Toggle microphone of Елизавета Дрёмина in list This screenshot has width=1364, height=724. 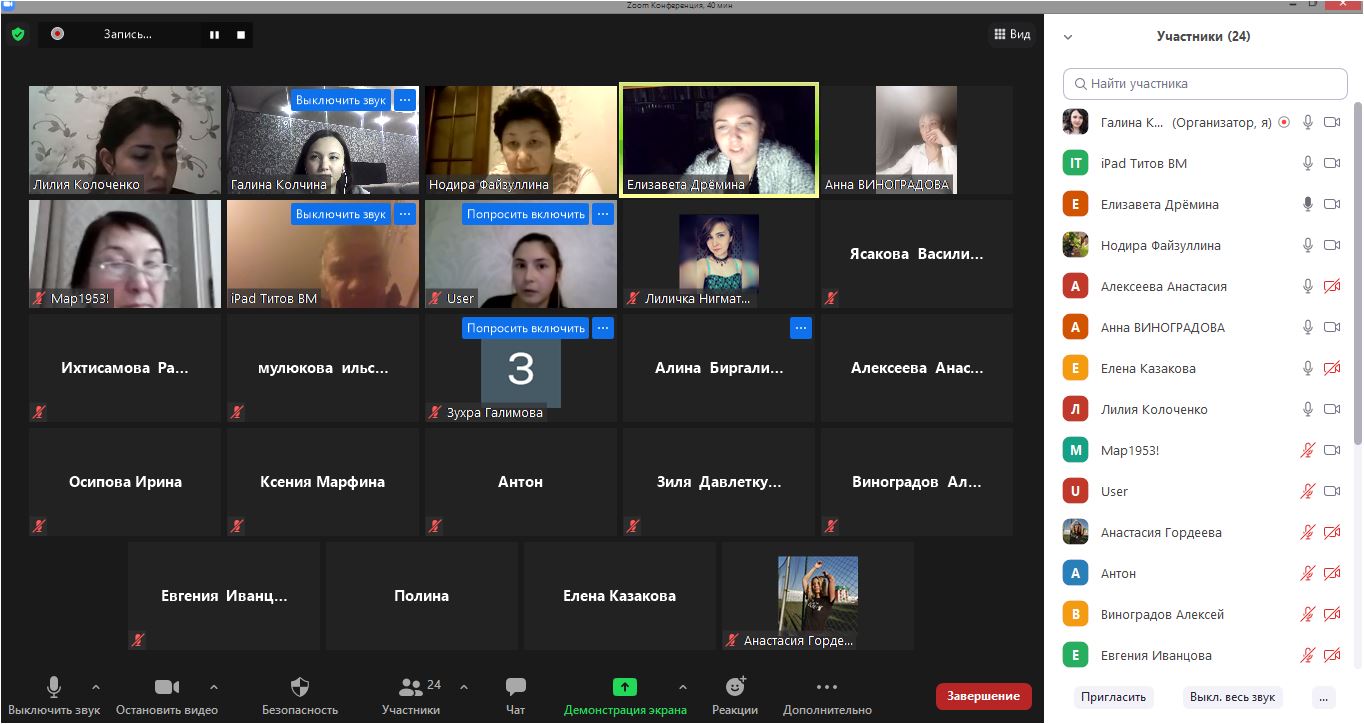pyautogui.click(x=1307, y=204)
